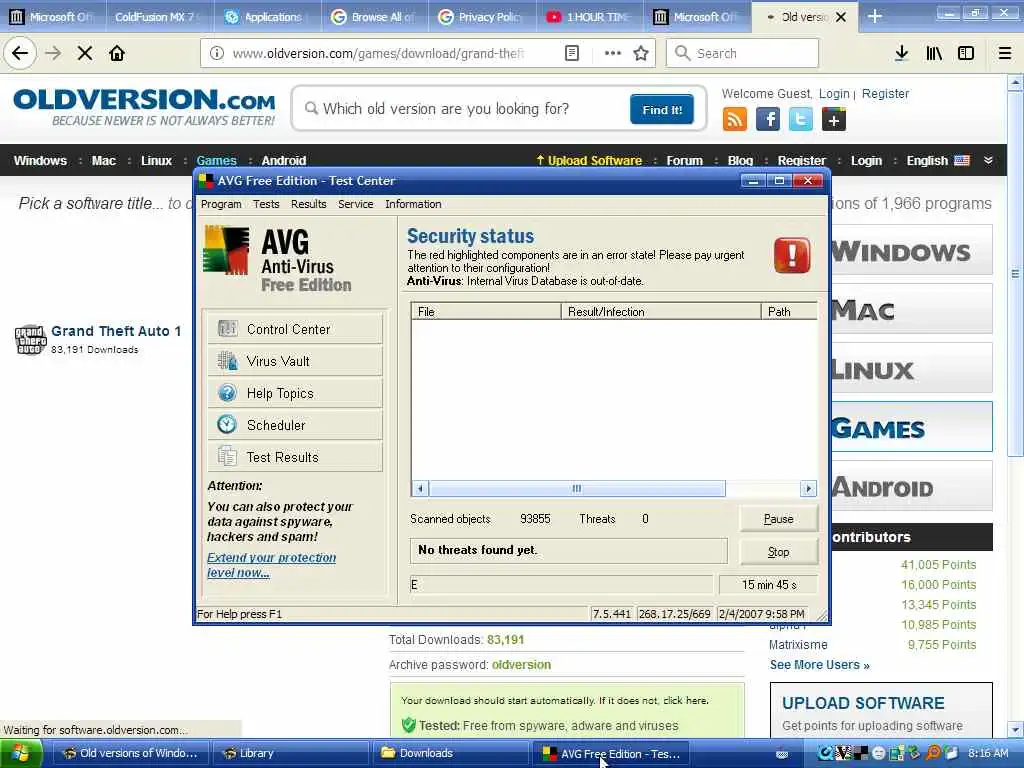Open Firefox downloads arrow icon
1024x768 pixels.
[901, 53]
